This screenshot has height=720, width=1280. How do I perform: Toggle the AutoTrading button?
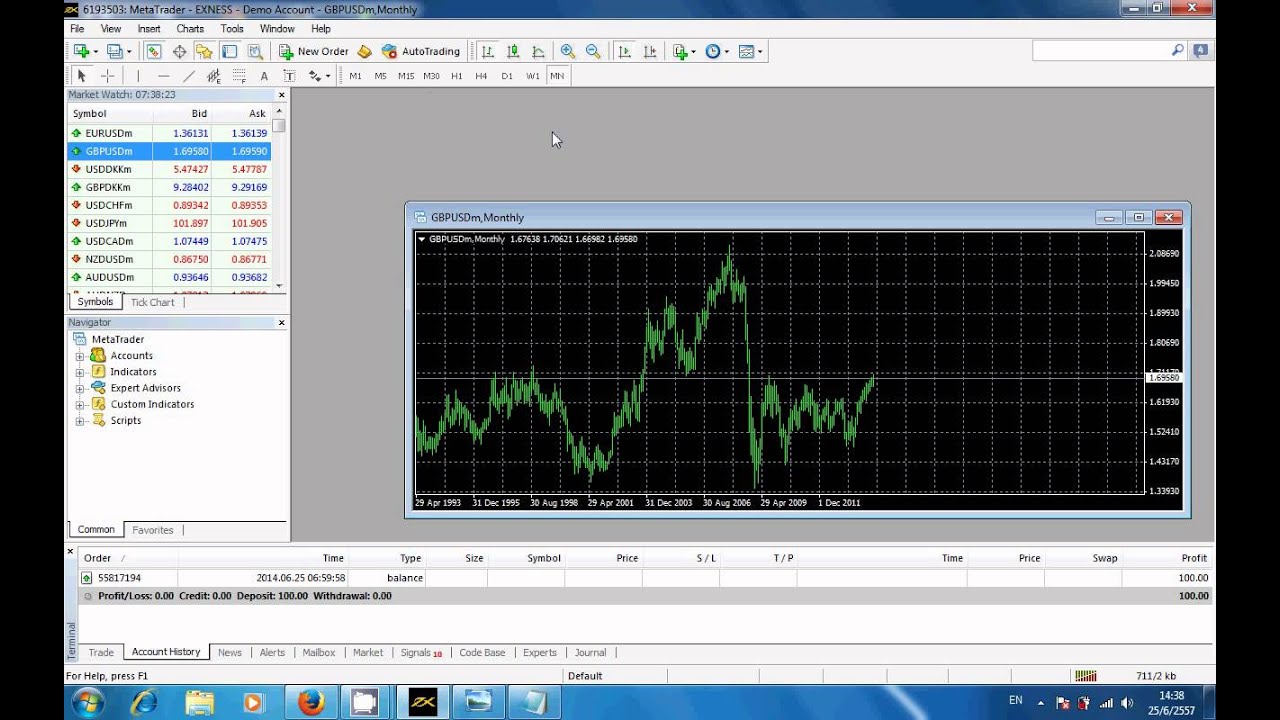(421, 51)
